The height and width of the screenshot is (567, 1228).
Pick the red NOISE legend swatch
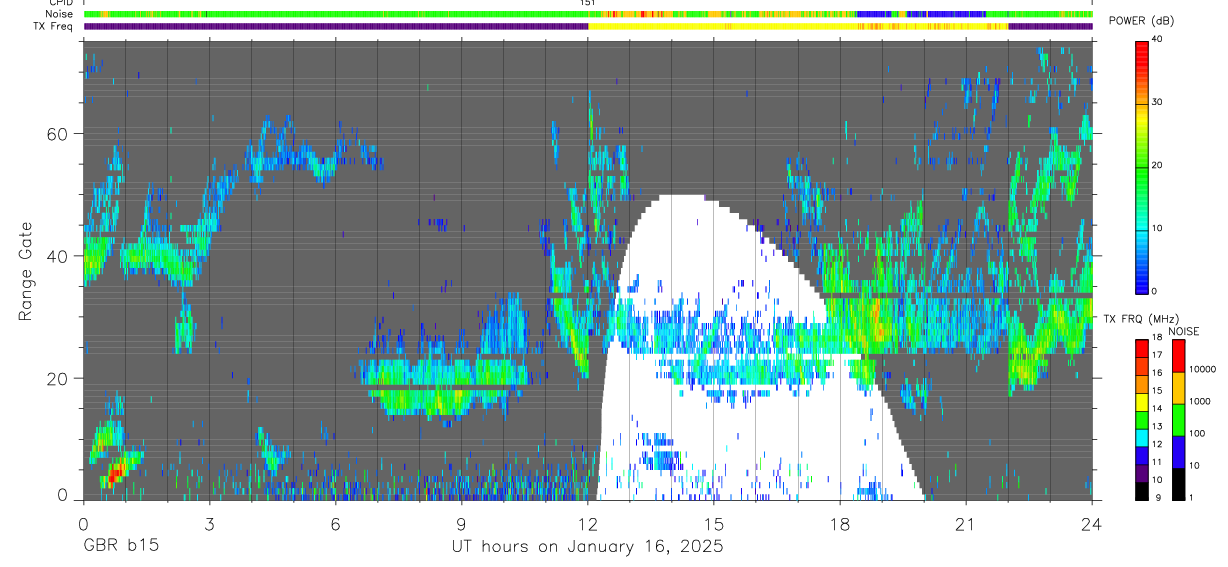point(1178,356)
